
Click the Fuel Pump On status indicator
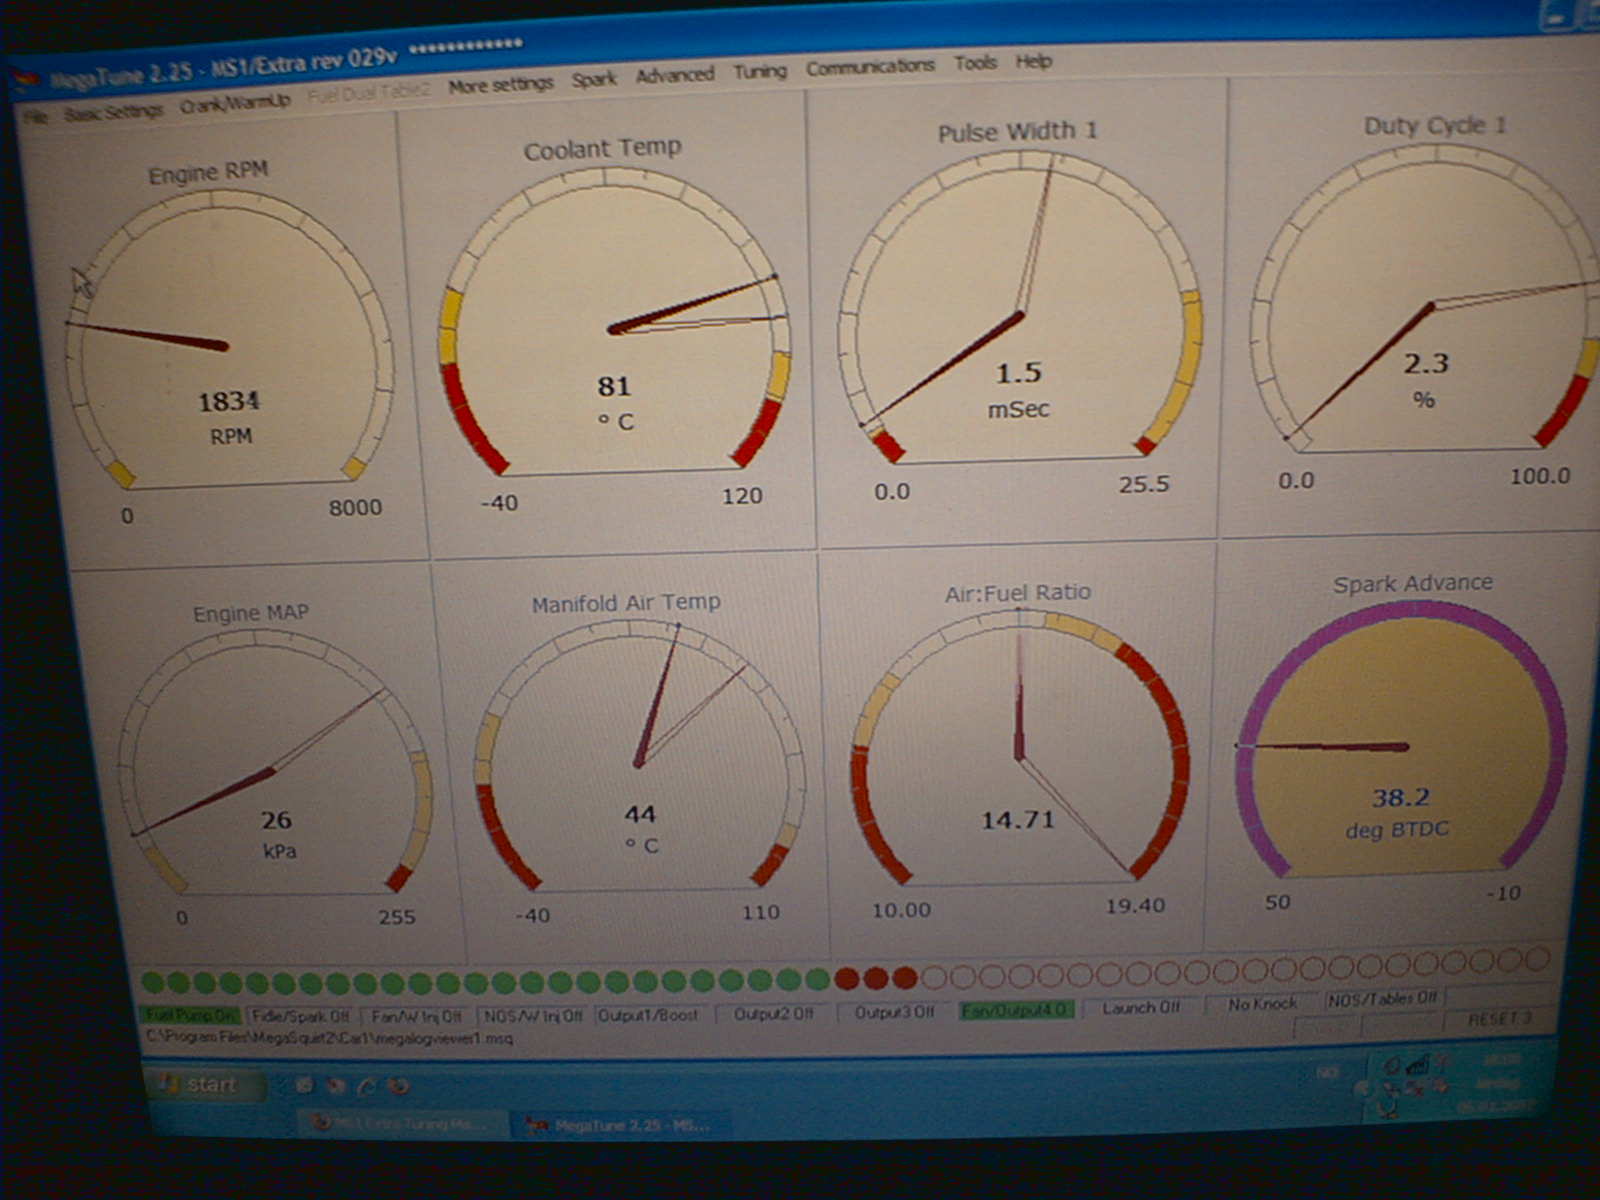coord(190,1015)
